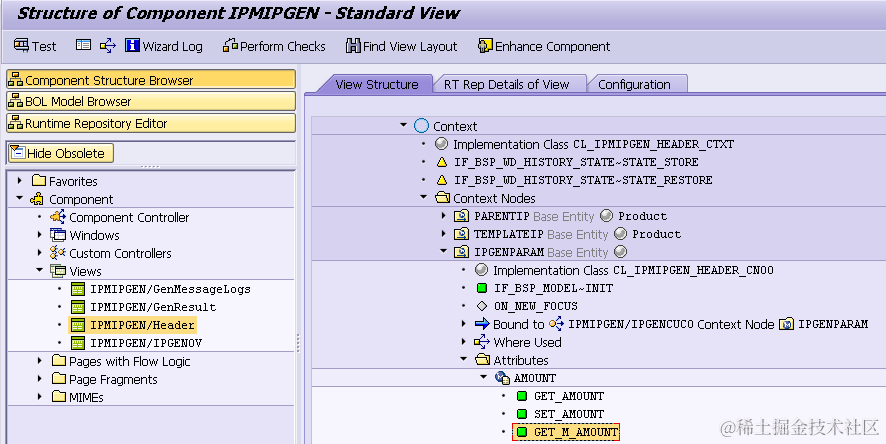Expand Page Fragments folder
886x444 pixels.
pos(40,379)
